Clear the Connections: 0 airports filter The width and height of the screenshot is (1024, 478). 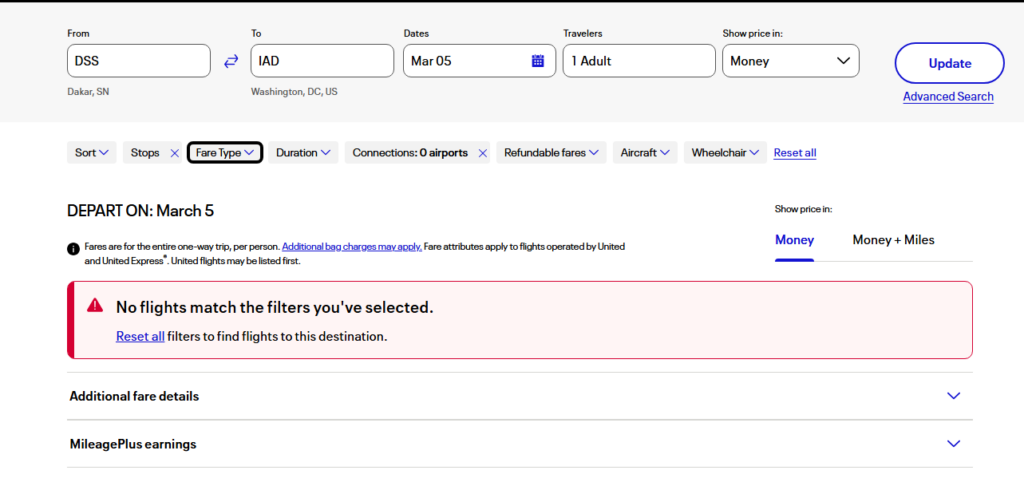coord(482,153)
